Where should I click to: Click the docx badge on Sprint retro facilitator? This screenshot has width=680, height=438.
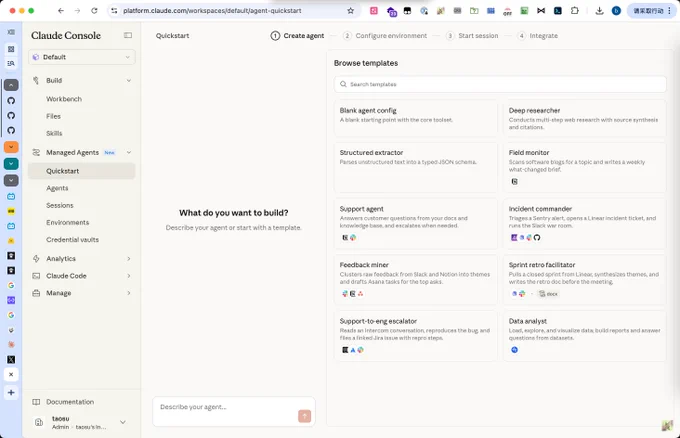549,294
